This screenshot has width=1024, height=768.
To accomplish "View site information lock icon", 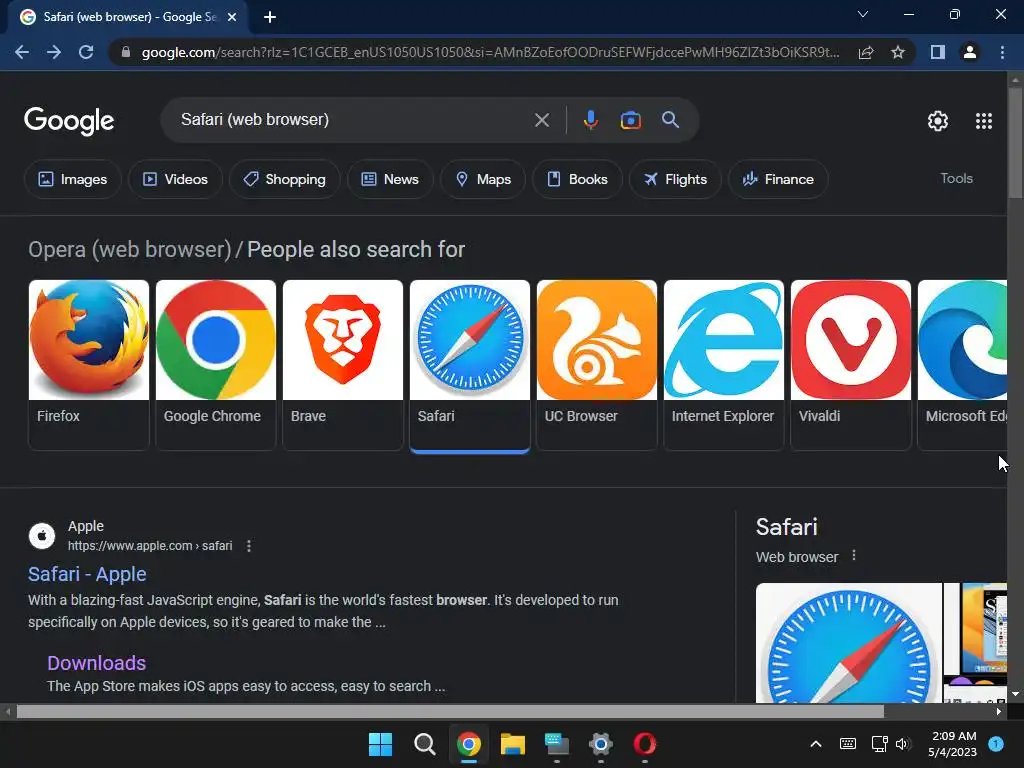I will click(x=126, y=52).
